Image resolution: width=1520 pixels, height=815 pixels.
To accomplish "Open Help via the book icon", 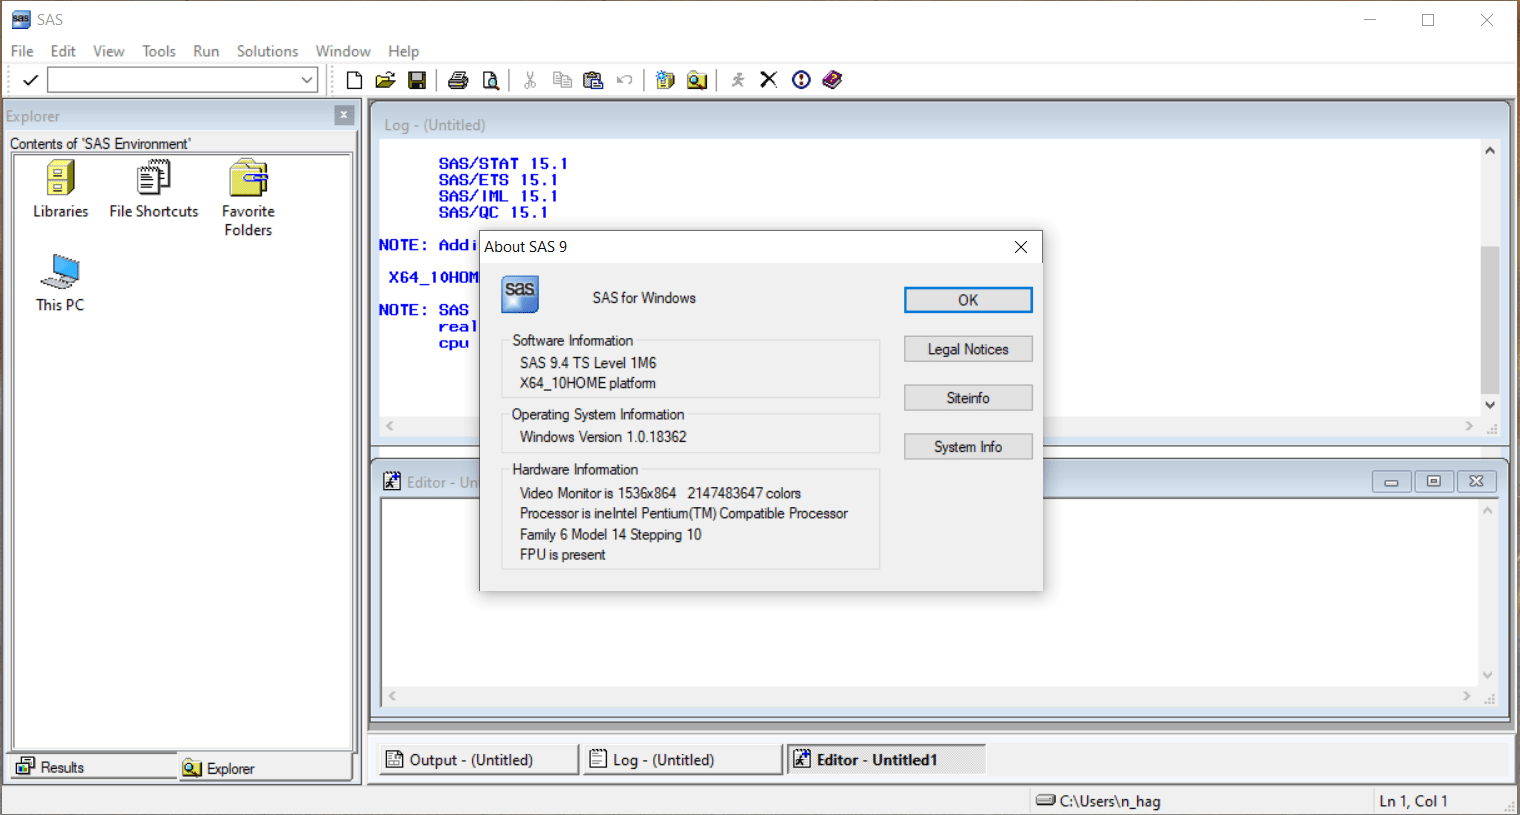I will tap(832, 80).
